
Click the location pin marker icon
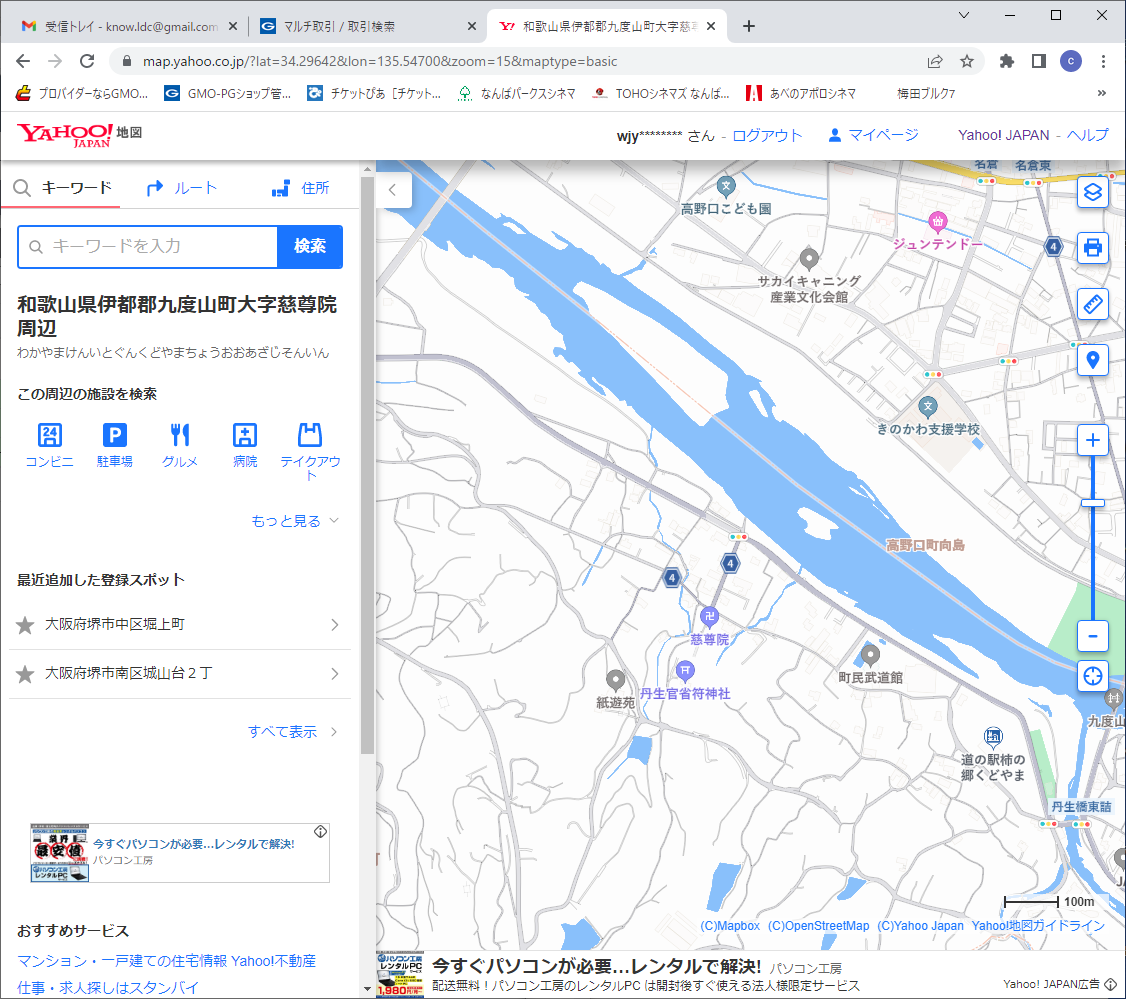pyautogui.click(x=1093, y=360)
